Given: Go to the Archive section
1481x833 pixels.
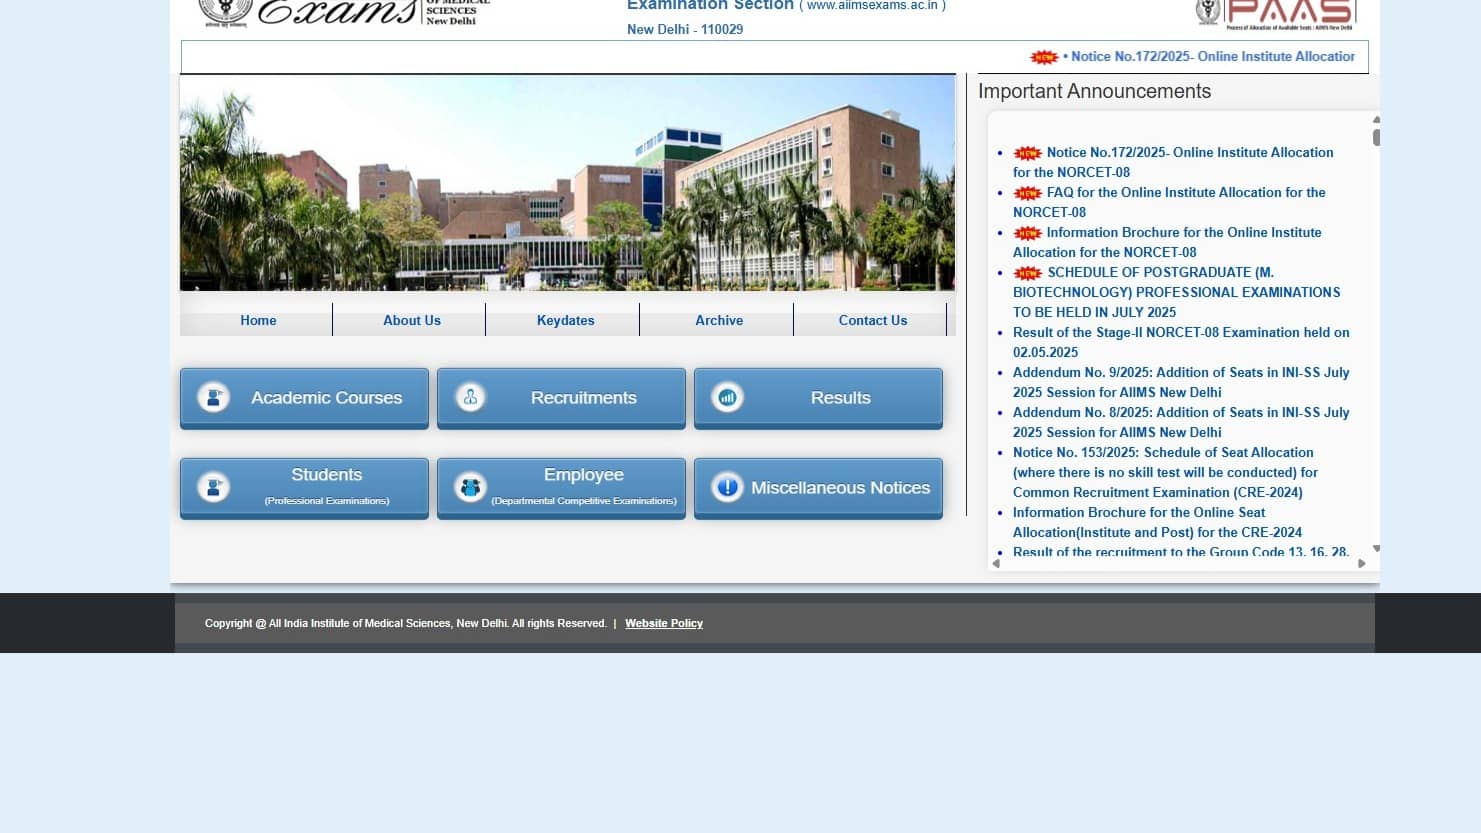Looking at the screenshot, I should coord(719,320).
